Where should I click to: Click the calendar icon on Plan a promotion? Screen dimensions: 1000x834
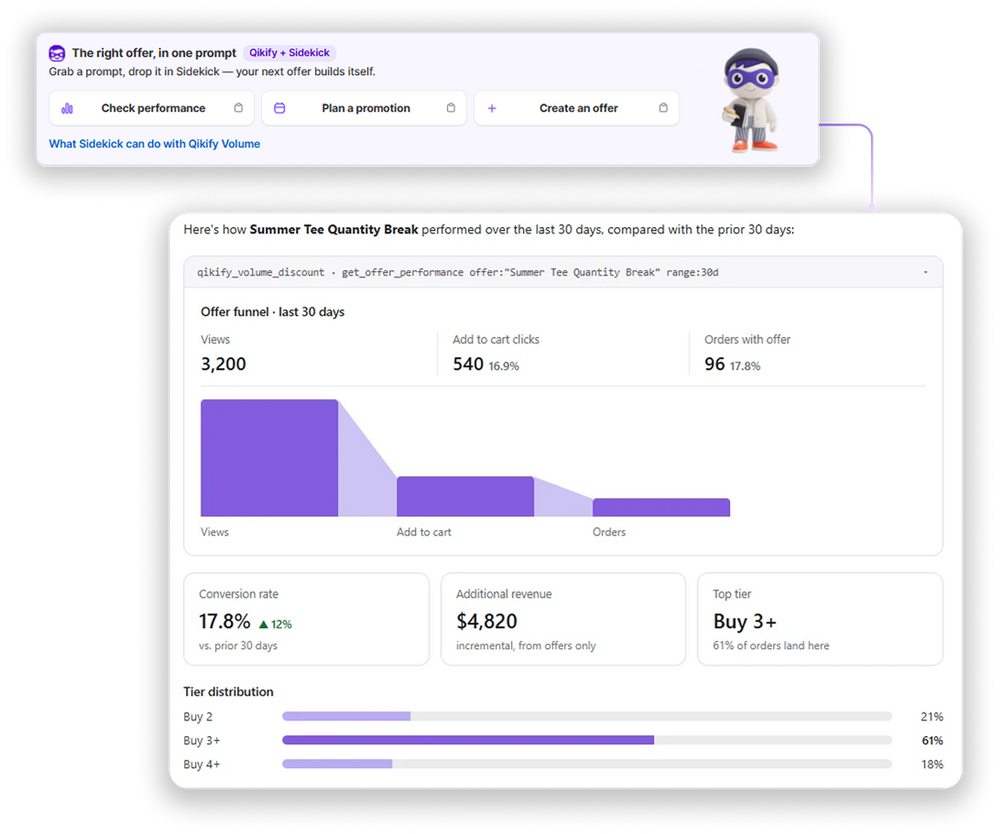(x=279, y=108)
